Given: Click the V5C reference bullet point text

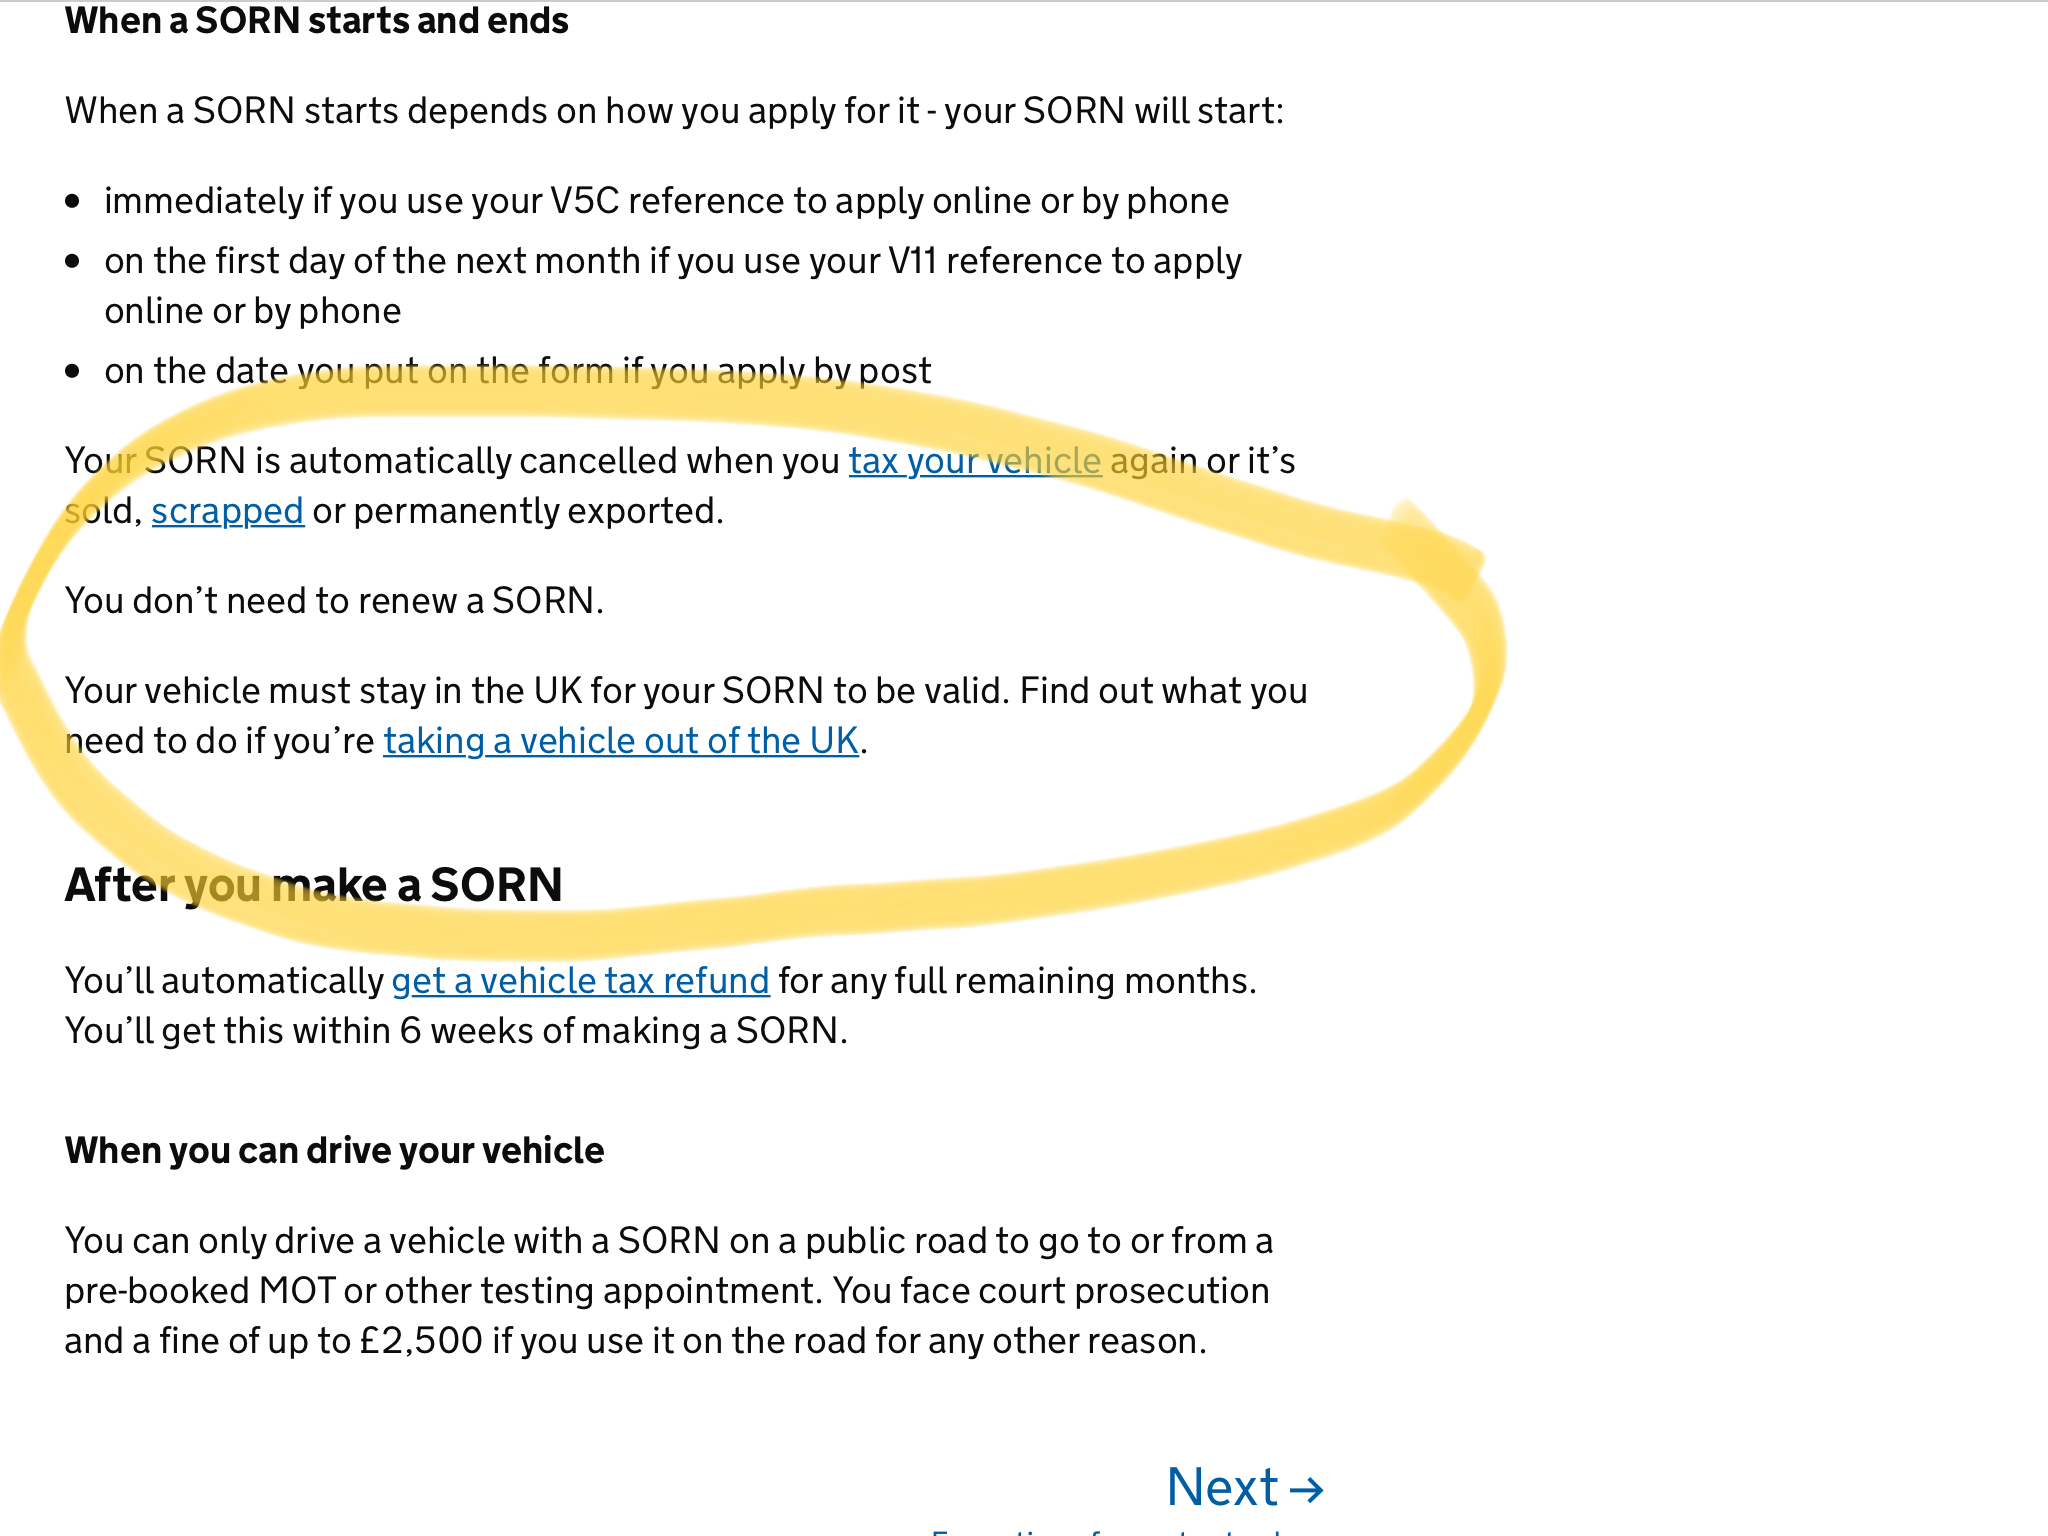Looking at the screenshot, I should tap(666, 201).
